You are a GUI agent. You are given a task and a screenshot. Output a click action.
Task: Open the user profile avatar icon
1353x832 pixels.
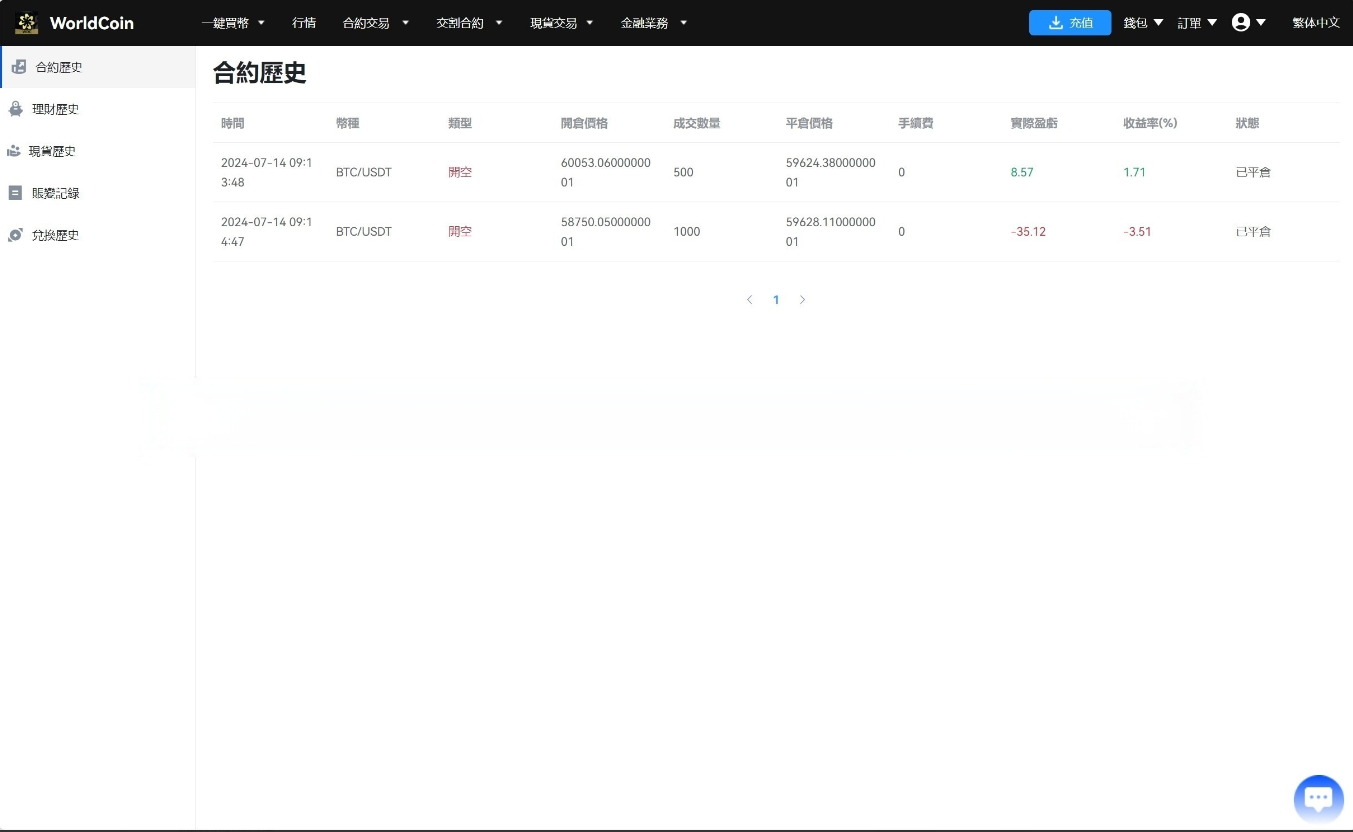click(1240, 22)
